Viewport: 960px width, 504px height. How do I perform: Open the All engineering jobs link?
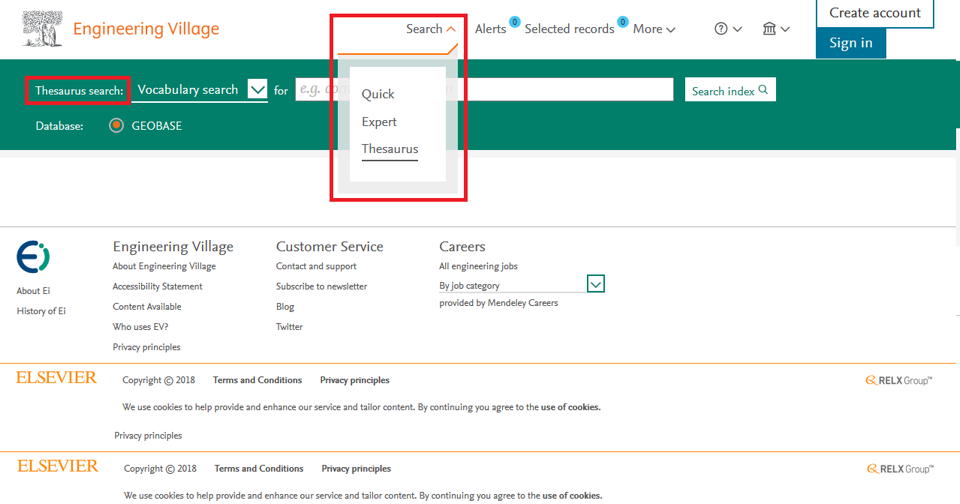(478, 266)
